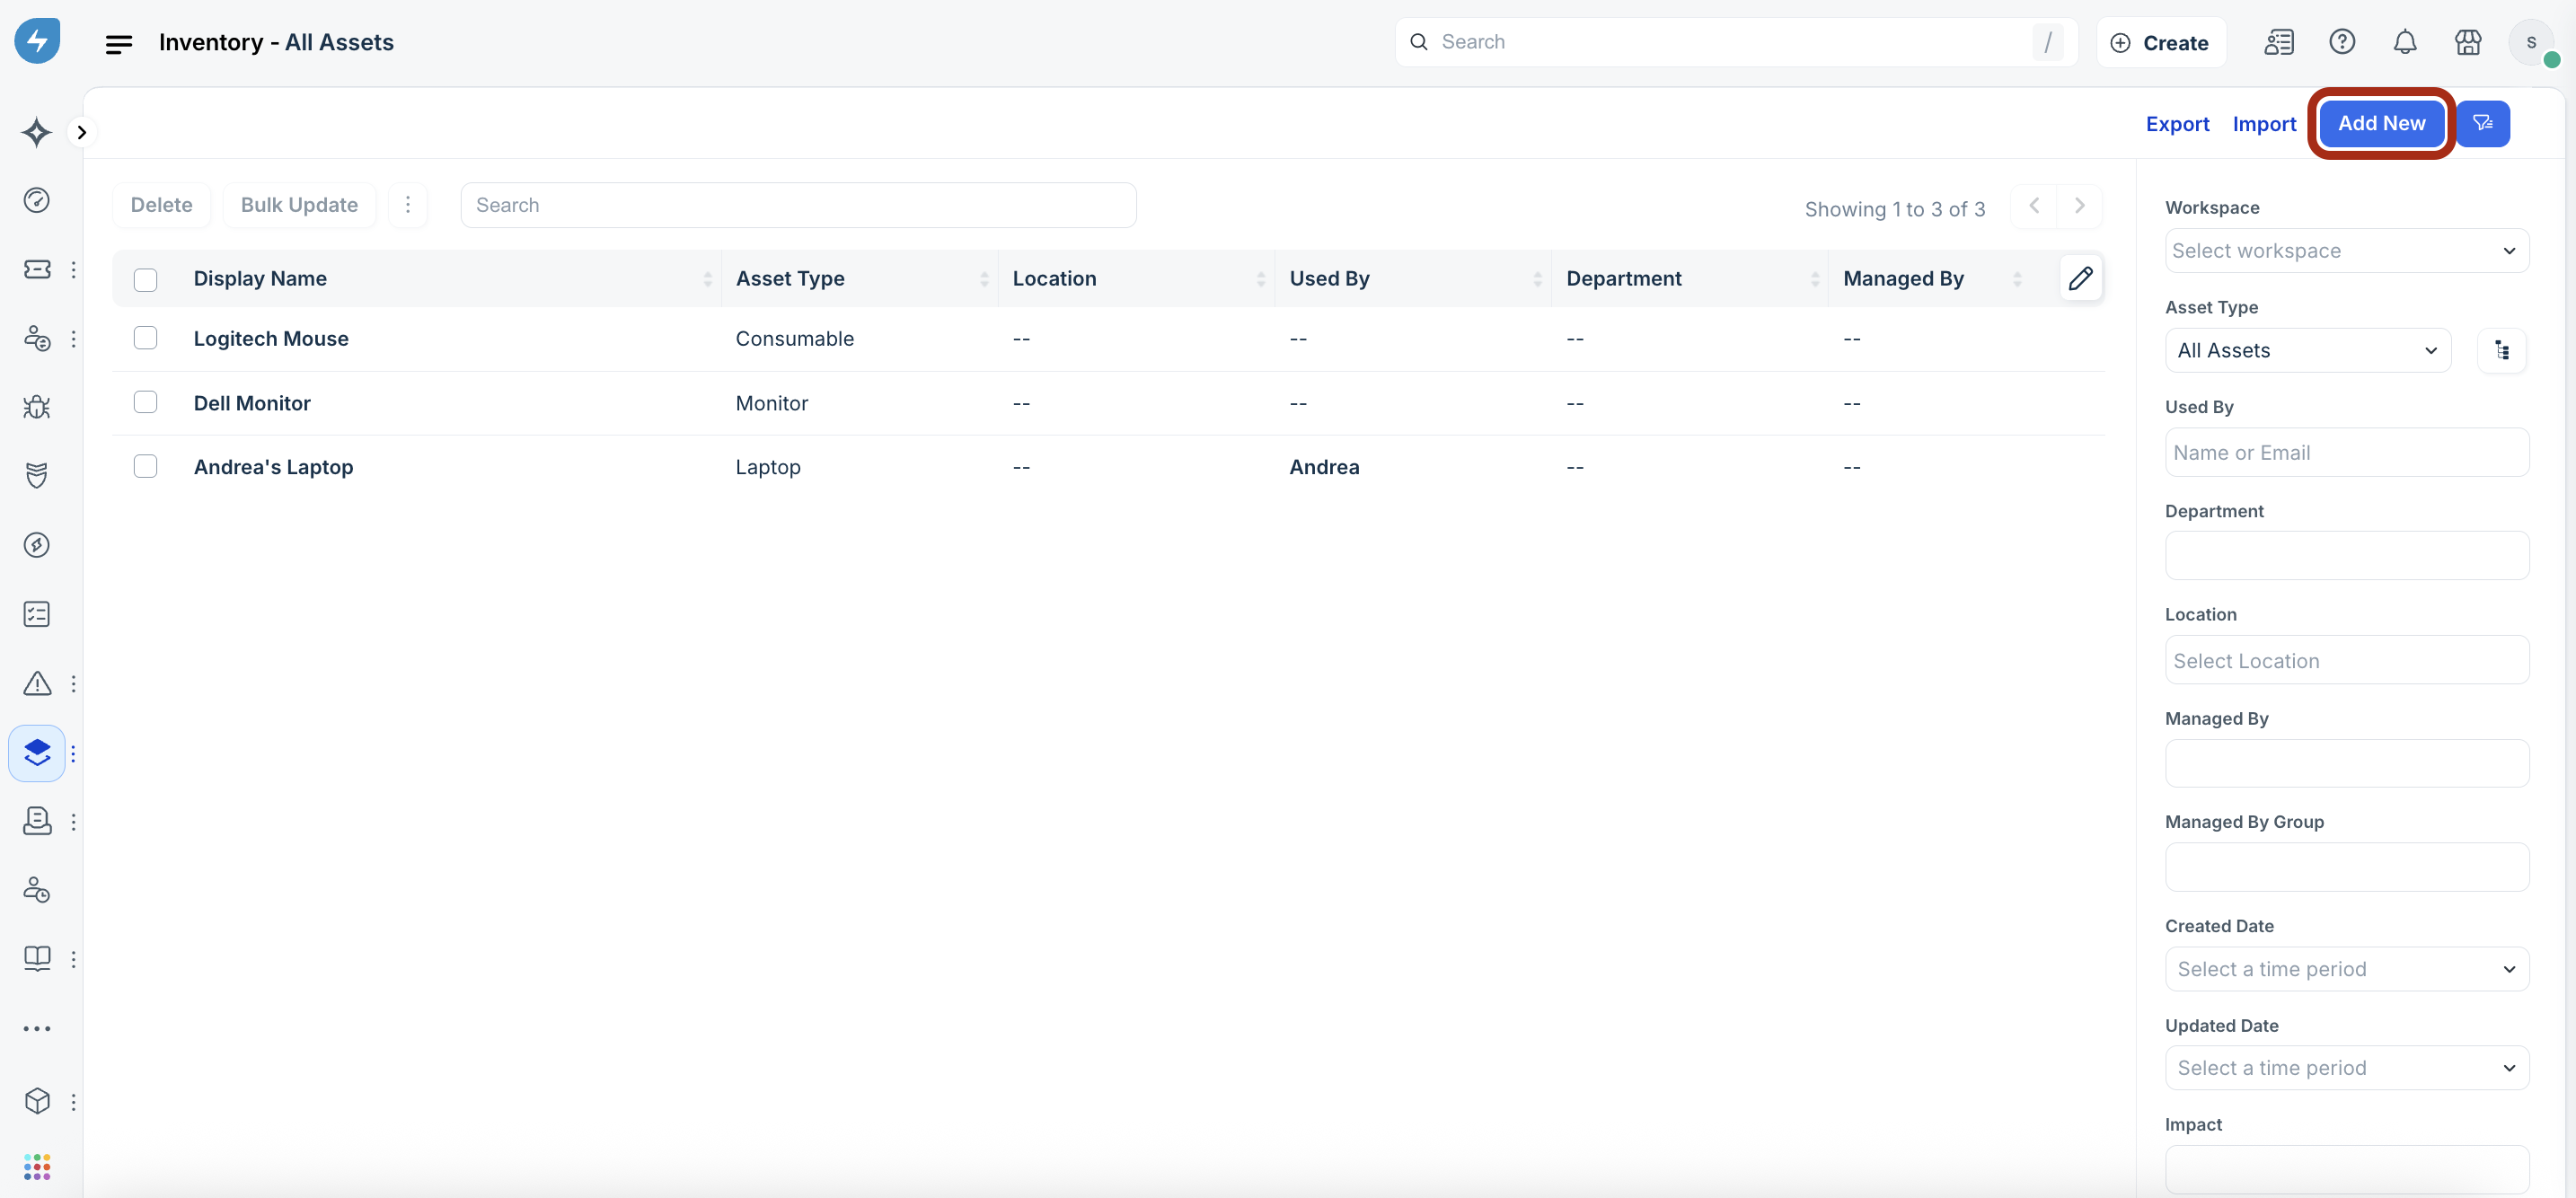The image size is (2576, 1198).
Task: Select the Dell Monitor row checkbox
Action: (146, 402)
